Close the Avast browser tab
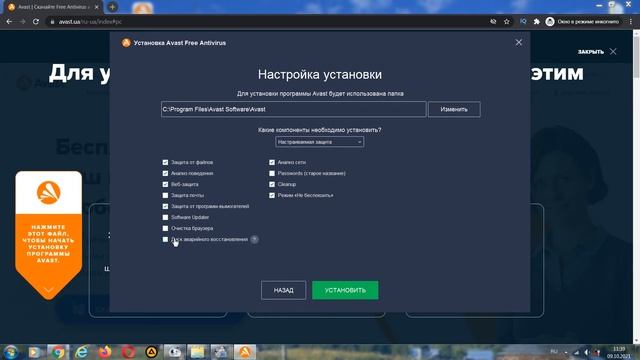The image size is (640, 360). tap(97, 7)
